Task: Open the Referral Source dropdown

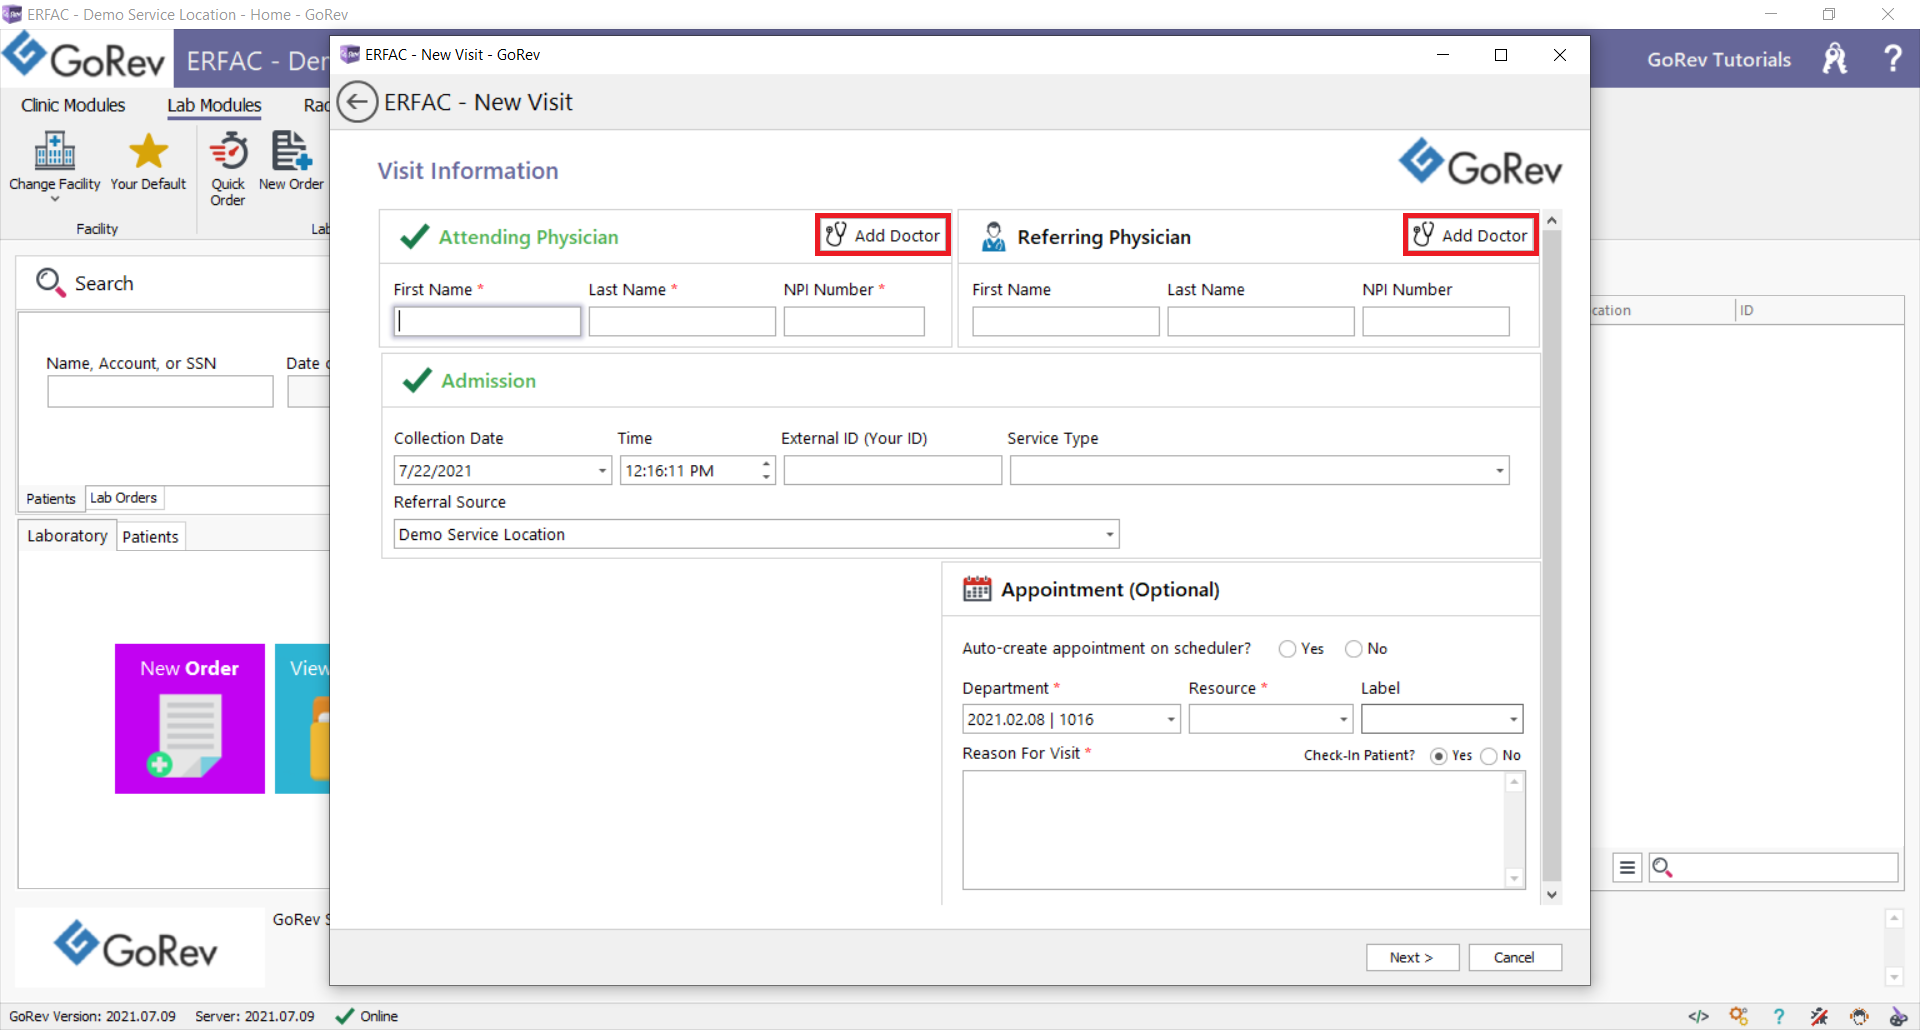Action: (x=1109, y=535)
